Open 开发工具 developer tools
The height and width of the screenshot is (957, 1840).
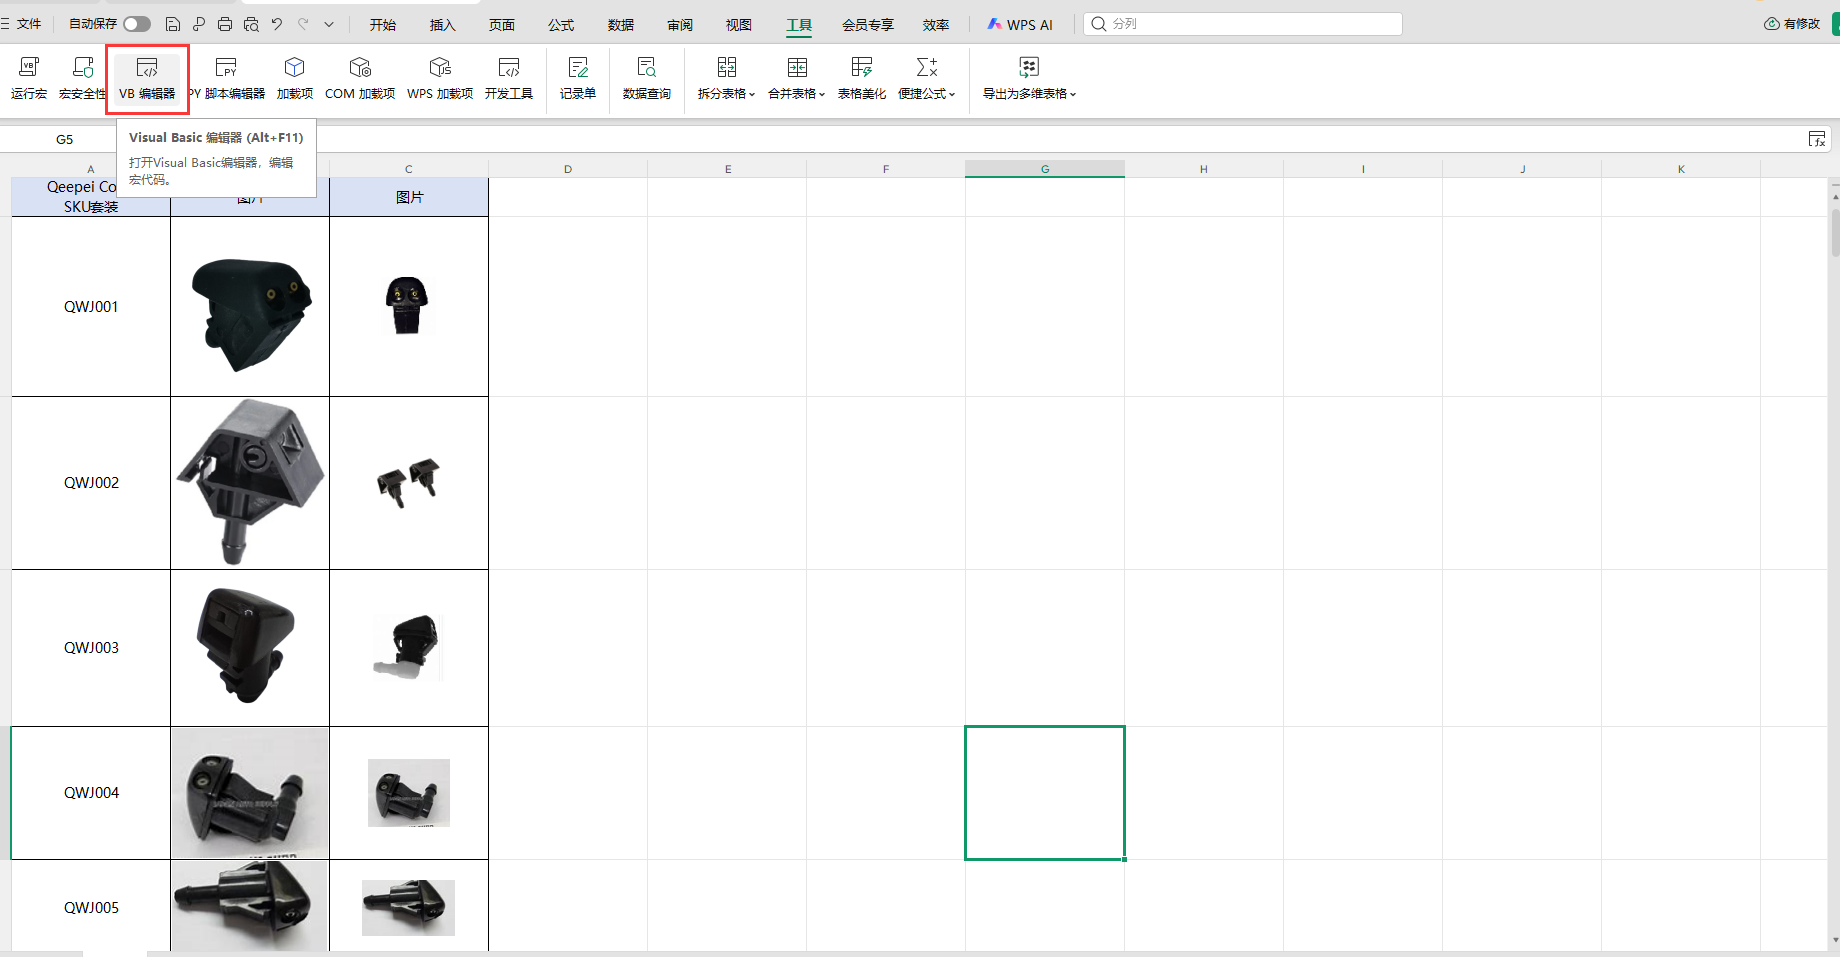[x=509, y=78]
